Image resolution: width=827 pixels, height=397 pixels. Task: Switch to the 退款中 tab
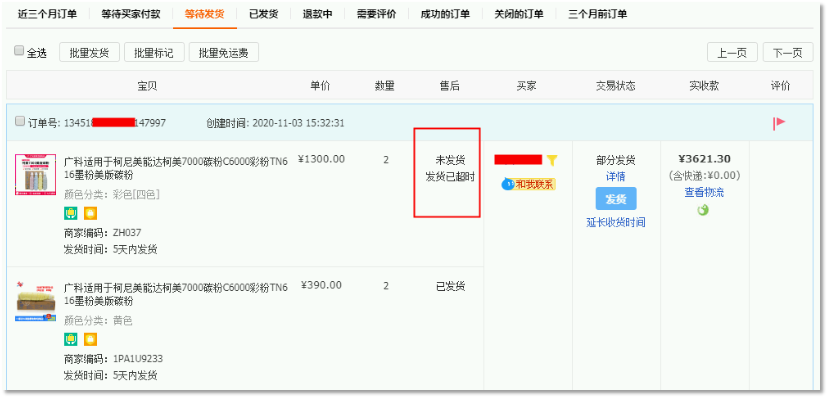[318, 14]
